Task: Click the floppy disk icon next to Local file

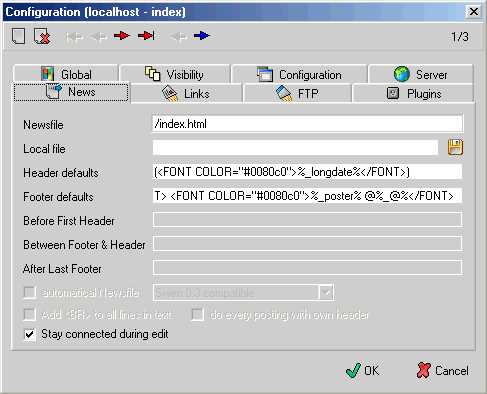Action: coord(455,147)
